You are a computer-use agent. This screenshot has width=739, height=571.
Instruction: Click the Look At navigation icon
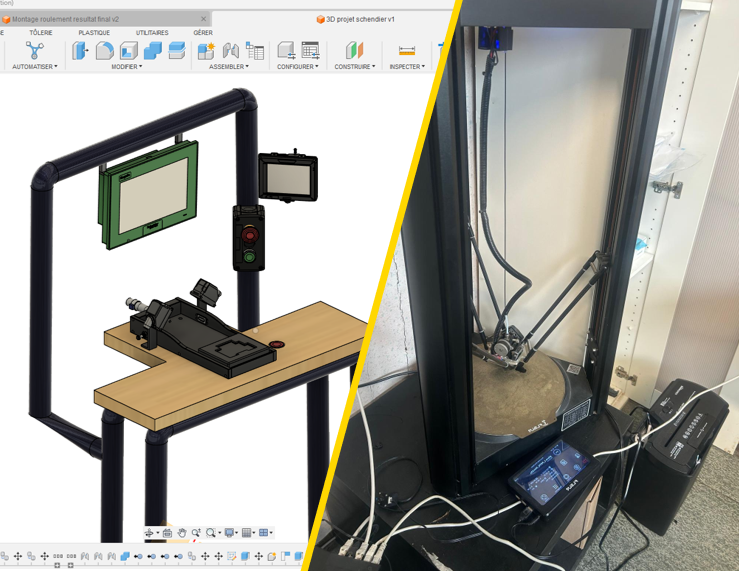coord(167,533)
